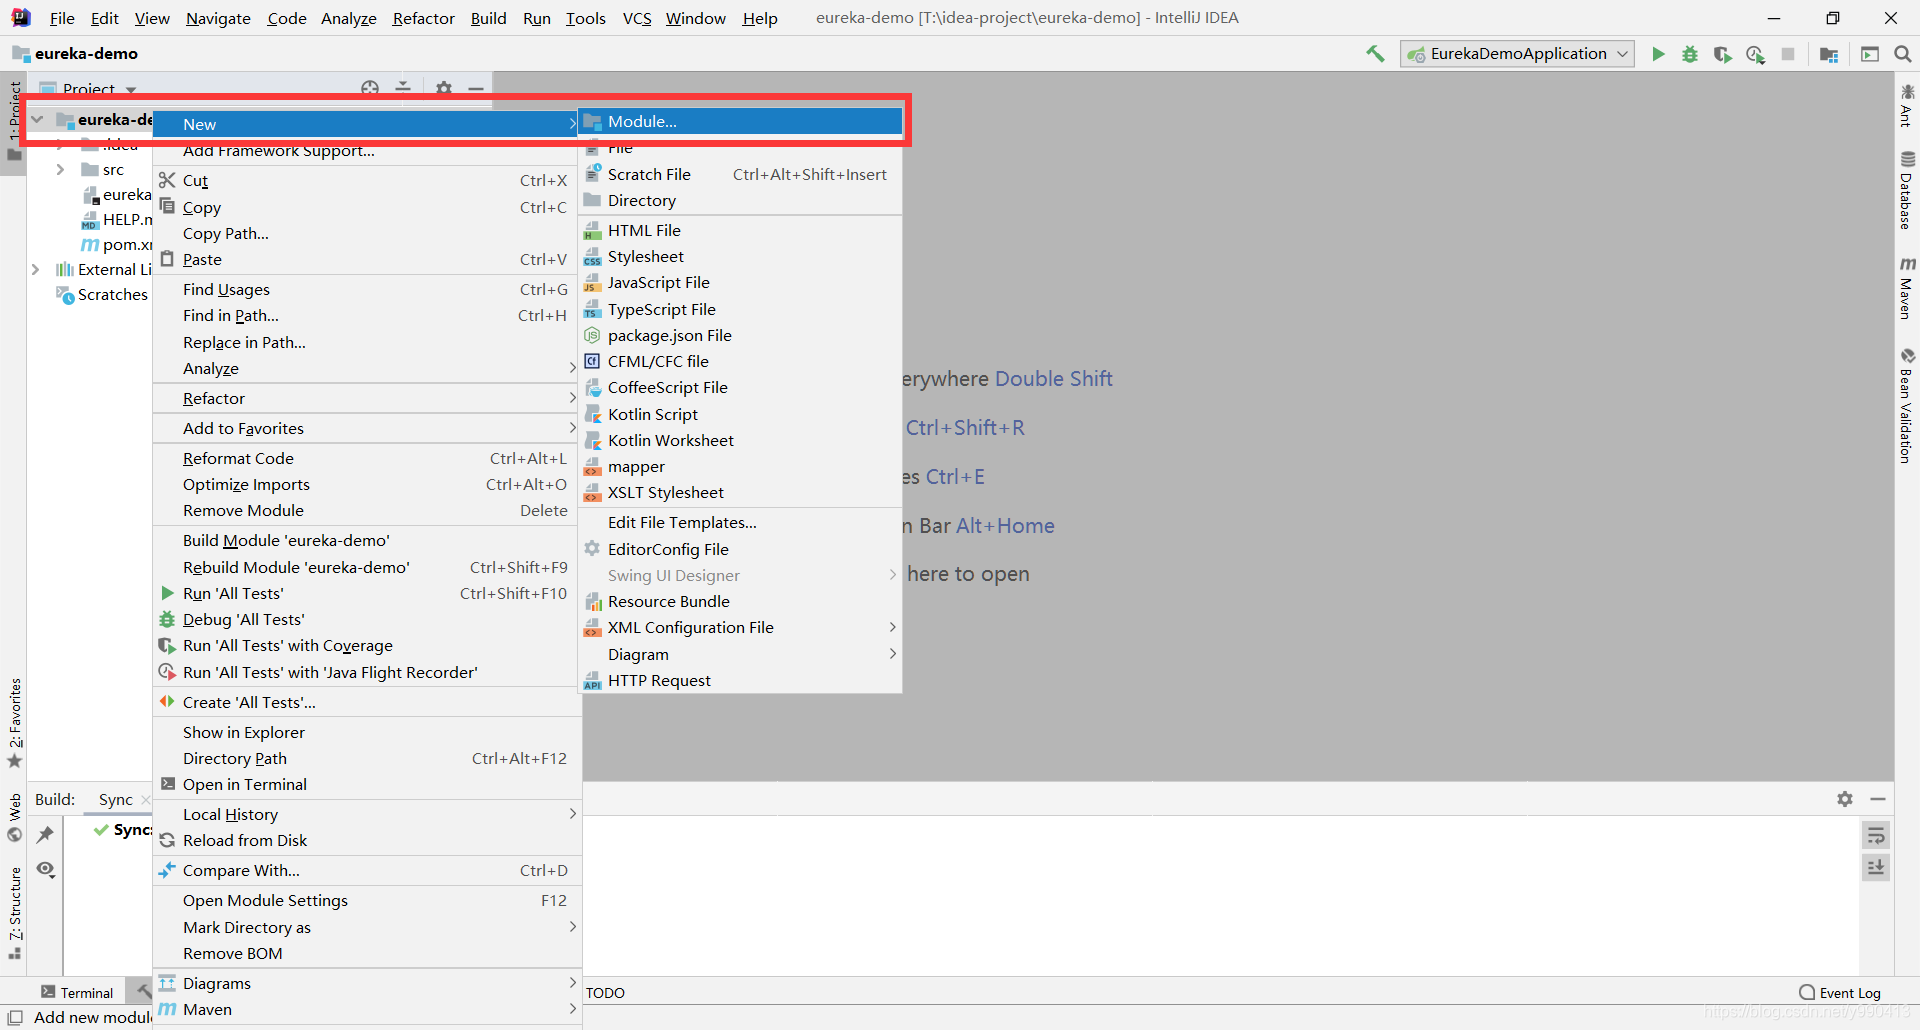The height and width of the screenshot is (1030, 1920).
Task: Expand the Refactor submenu
Action: (367, 398)
